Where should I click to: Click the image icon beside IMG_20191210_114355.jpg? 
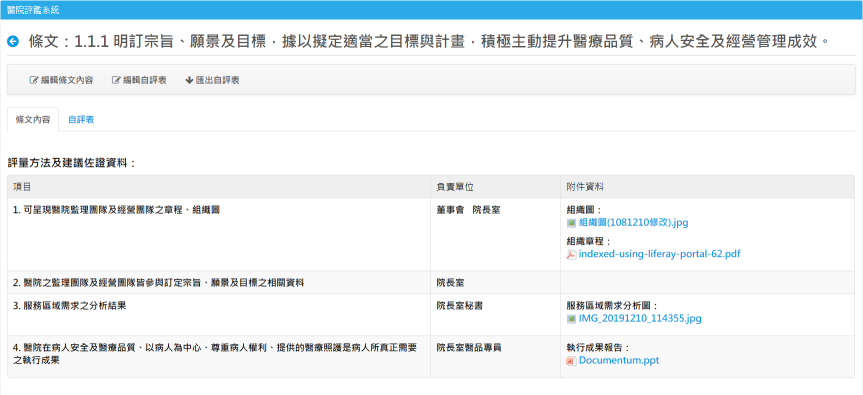(571, 319)
